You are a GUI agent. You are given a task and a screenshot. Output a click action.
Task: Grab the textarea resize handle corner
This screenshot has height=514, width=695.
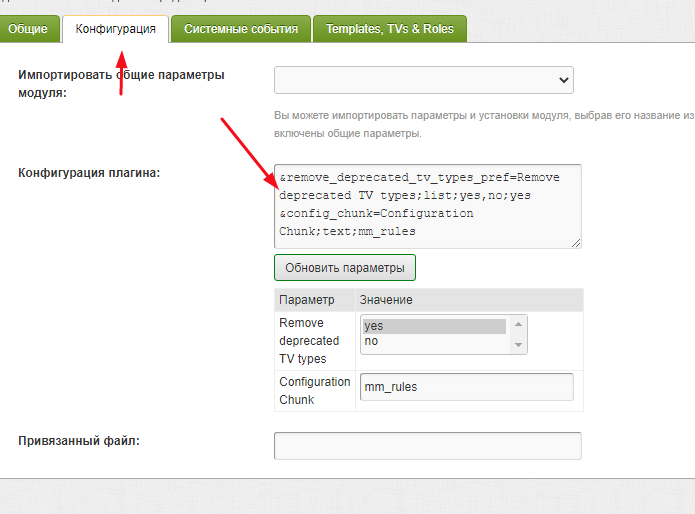coord(576,243)
